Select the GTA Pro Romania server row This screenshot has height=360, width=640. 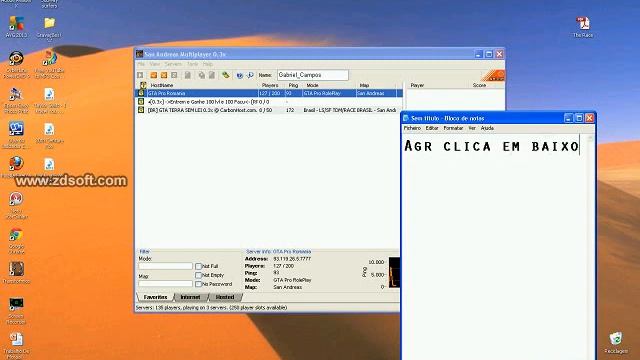pyautogui.click(x=269, y=93)
